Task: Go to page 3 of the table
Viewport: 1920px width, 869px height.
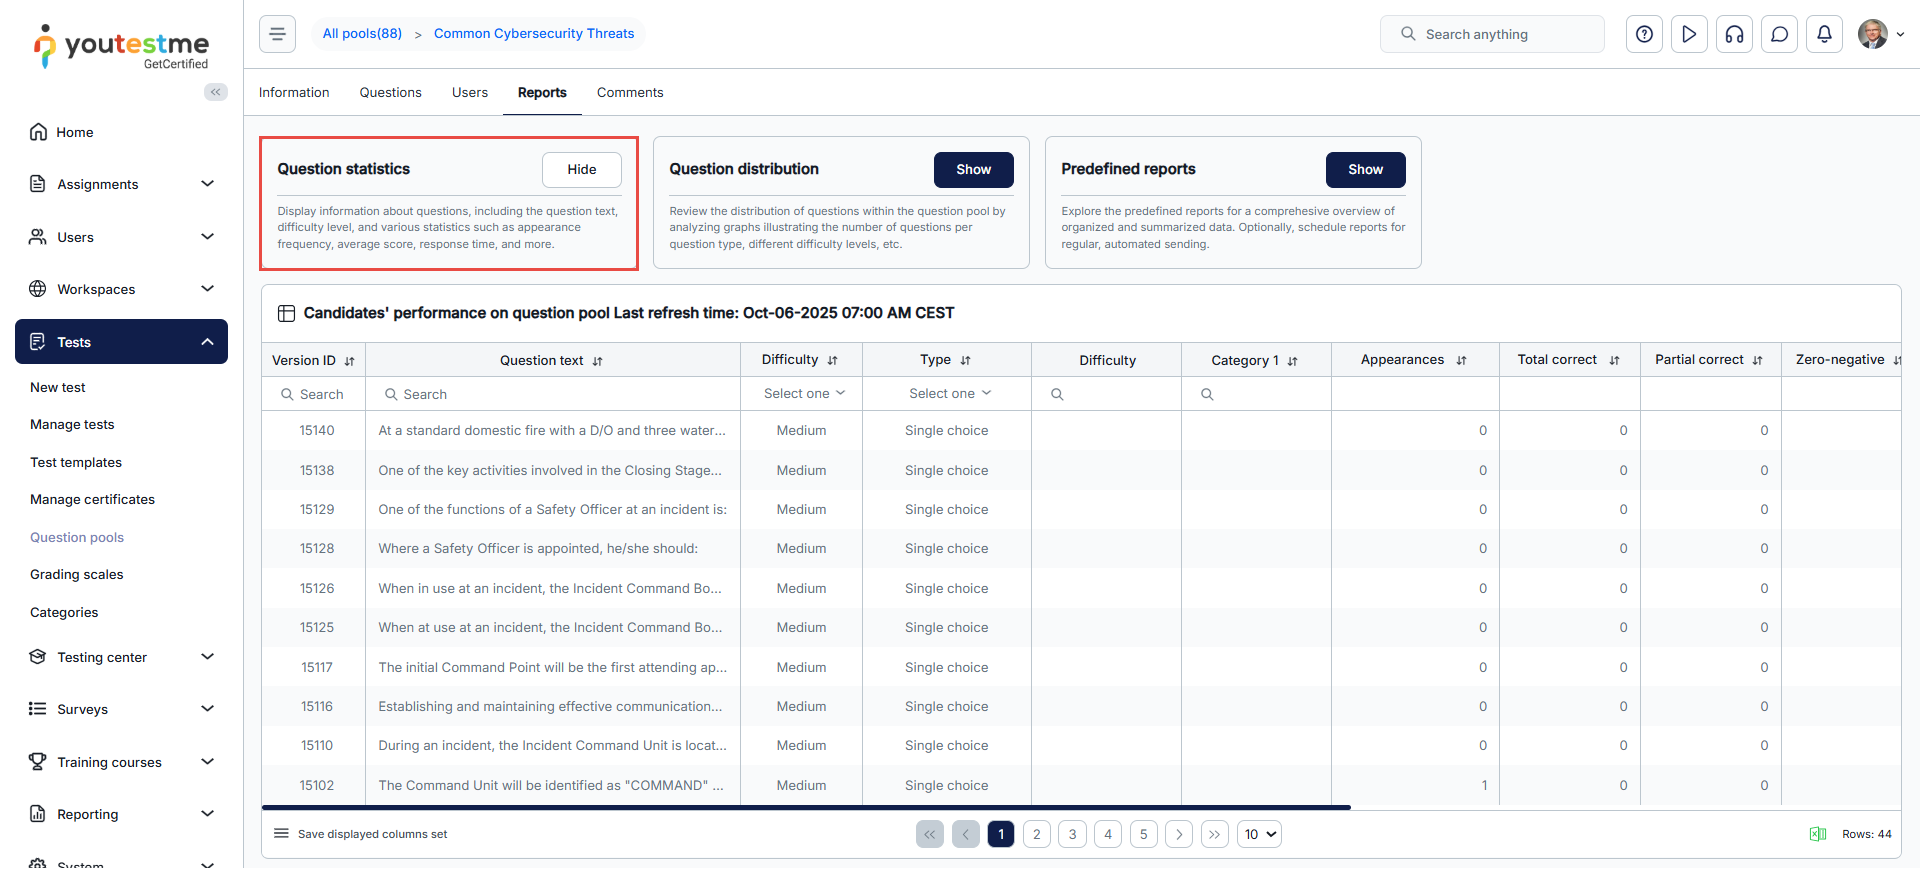Action: tap(1072, 834)
